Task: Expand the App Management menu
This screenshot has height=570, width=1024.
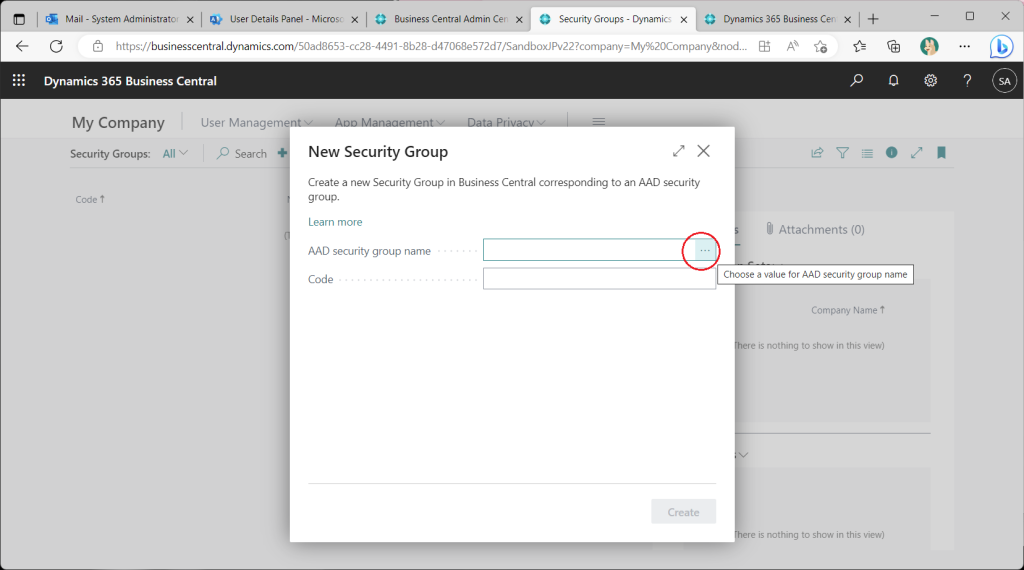Action: [390, 122]
